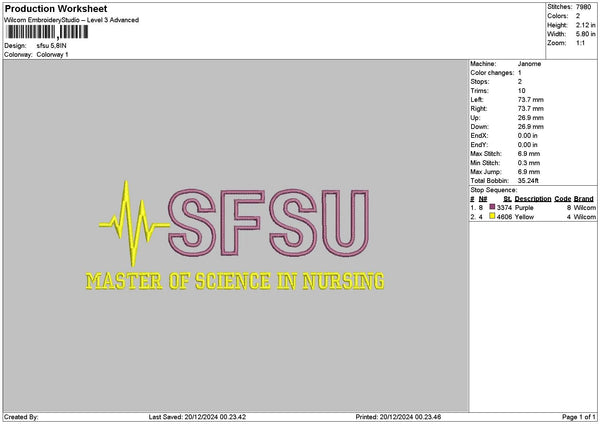This screenshot has height=424, width=600.
Task: Click the 'Production Worksheet' title
Action: (x=56, y=8)
